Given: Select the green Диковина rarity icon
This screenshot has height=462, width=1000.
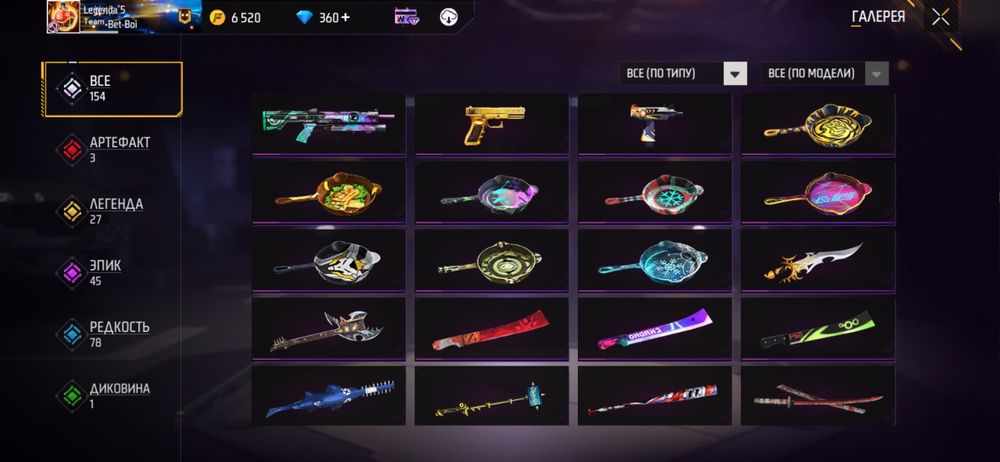Looking at the screenshot, I should [x=71, y=396].
